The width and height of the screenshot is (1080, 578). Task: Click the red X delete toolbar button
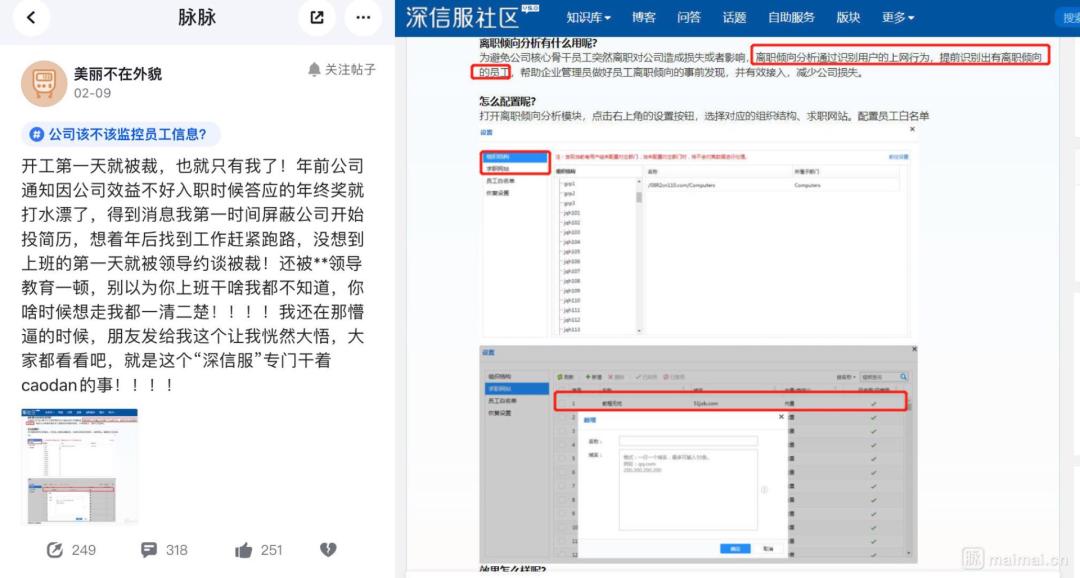click(616, 377)
